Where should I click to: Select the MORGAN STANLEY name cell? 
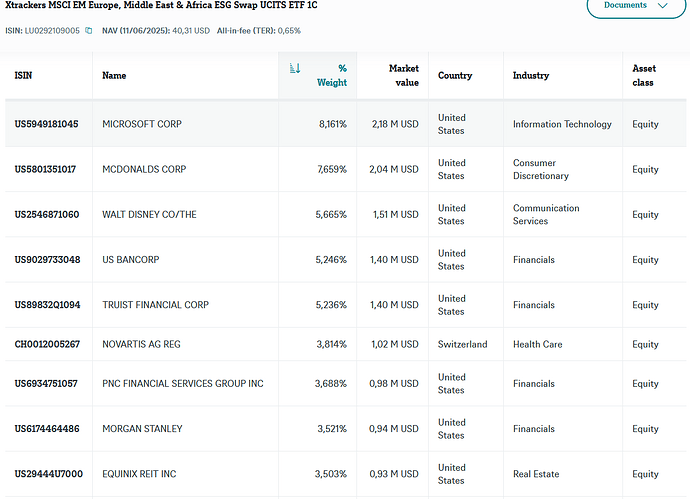(142, 429)
